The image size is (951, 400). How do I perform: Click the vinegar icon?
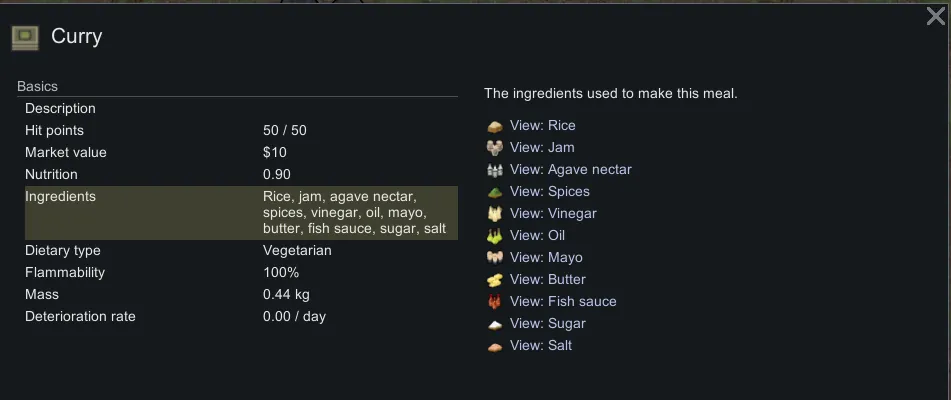494,214
